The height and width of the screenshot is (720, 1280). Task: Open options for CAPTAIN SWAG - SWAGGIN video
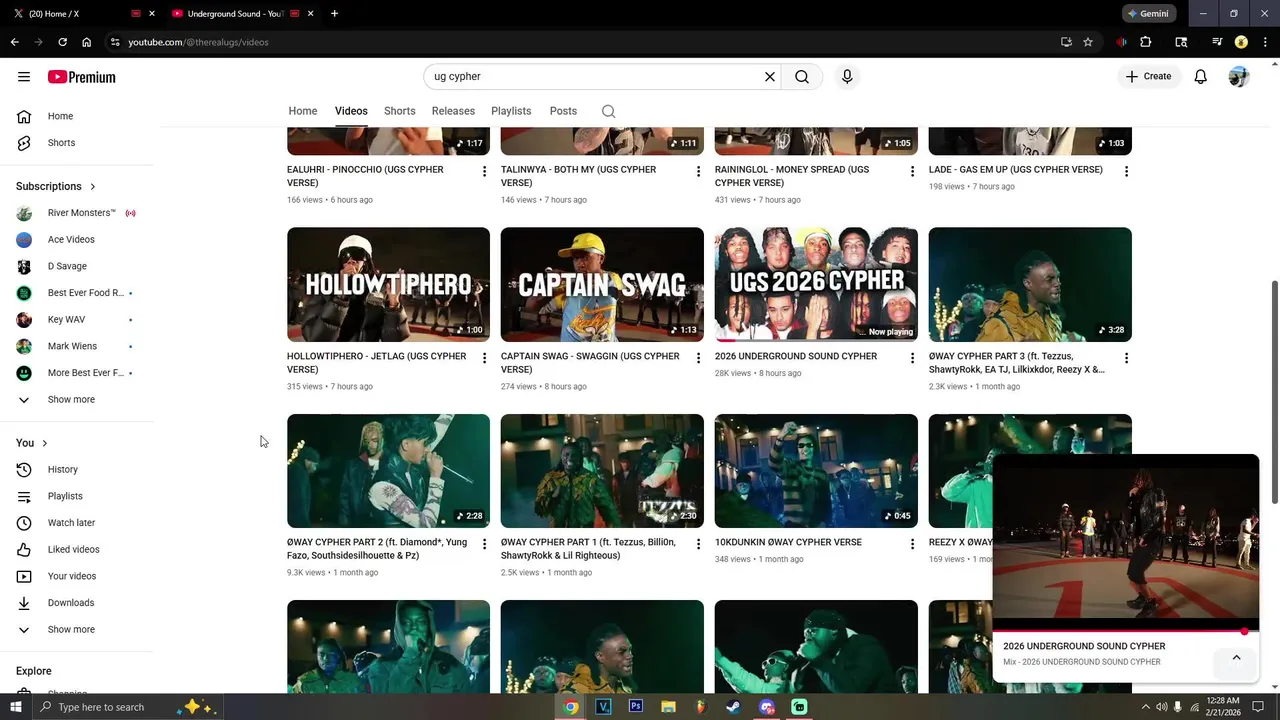coord(699,358)
